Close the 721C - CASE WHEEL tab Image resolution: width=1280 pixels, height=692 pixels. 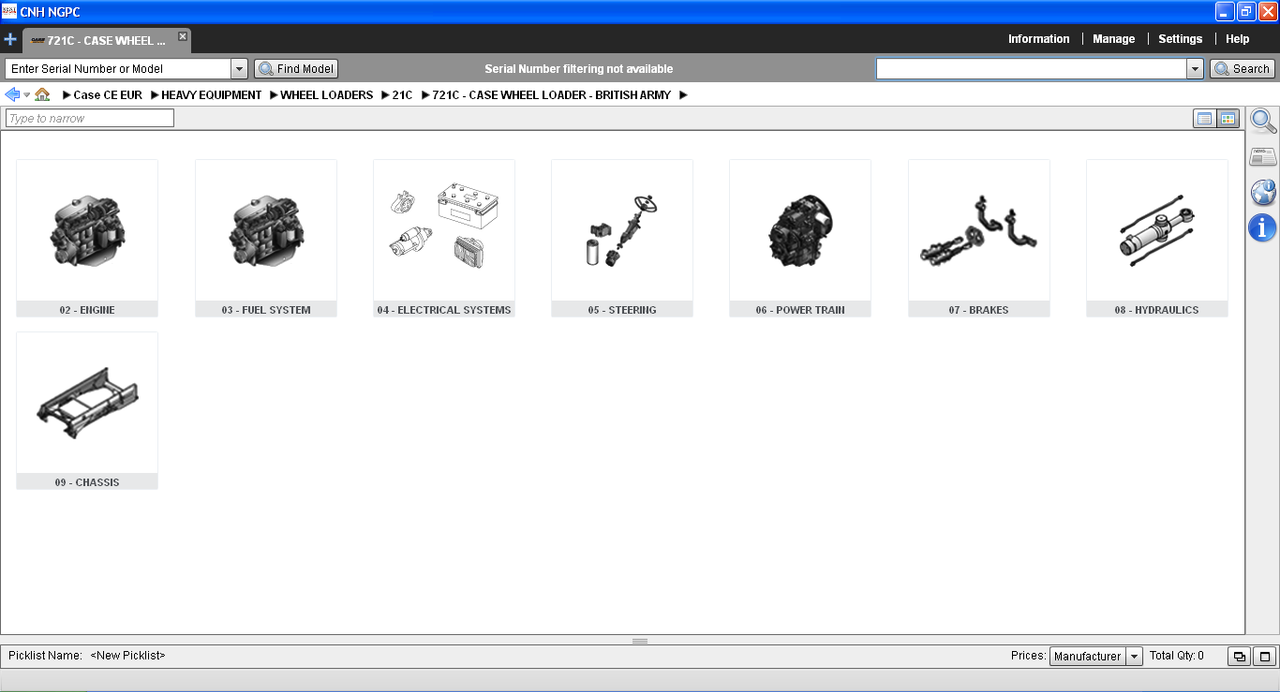[x=182, y=36]
